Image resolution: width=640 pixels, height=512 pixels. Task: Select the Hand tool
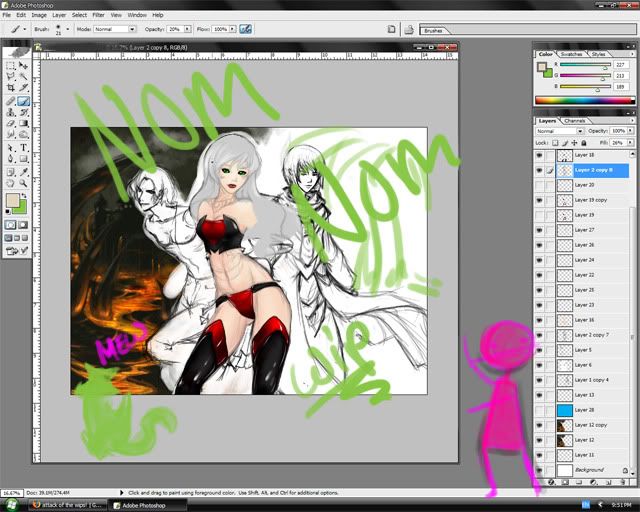pyautogui.click(x=11, y=183)
